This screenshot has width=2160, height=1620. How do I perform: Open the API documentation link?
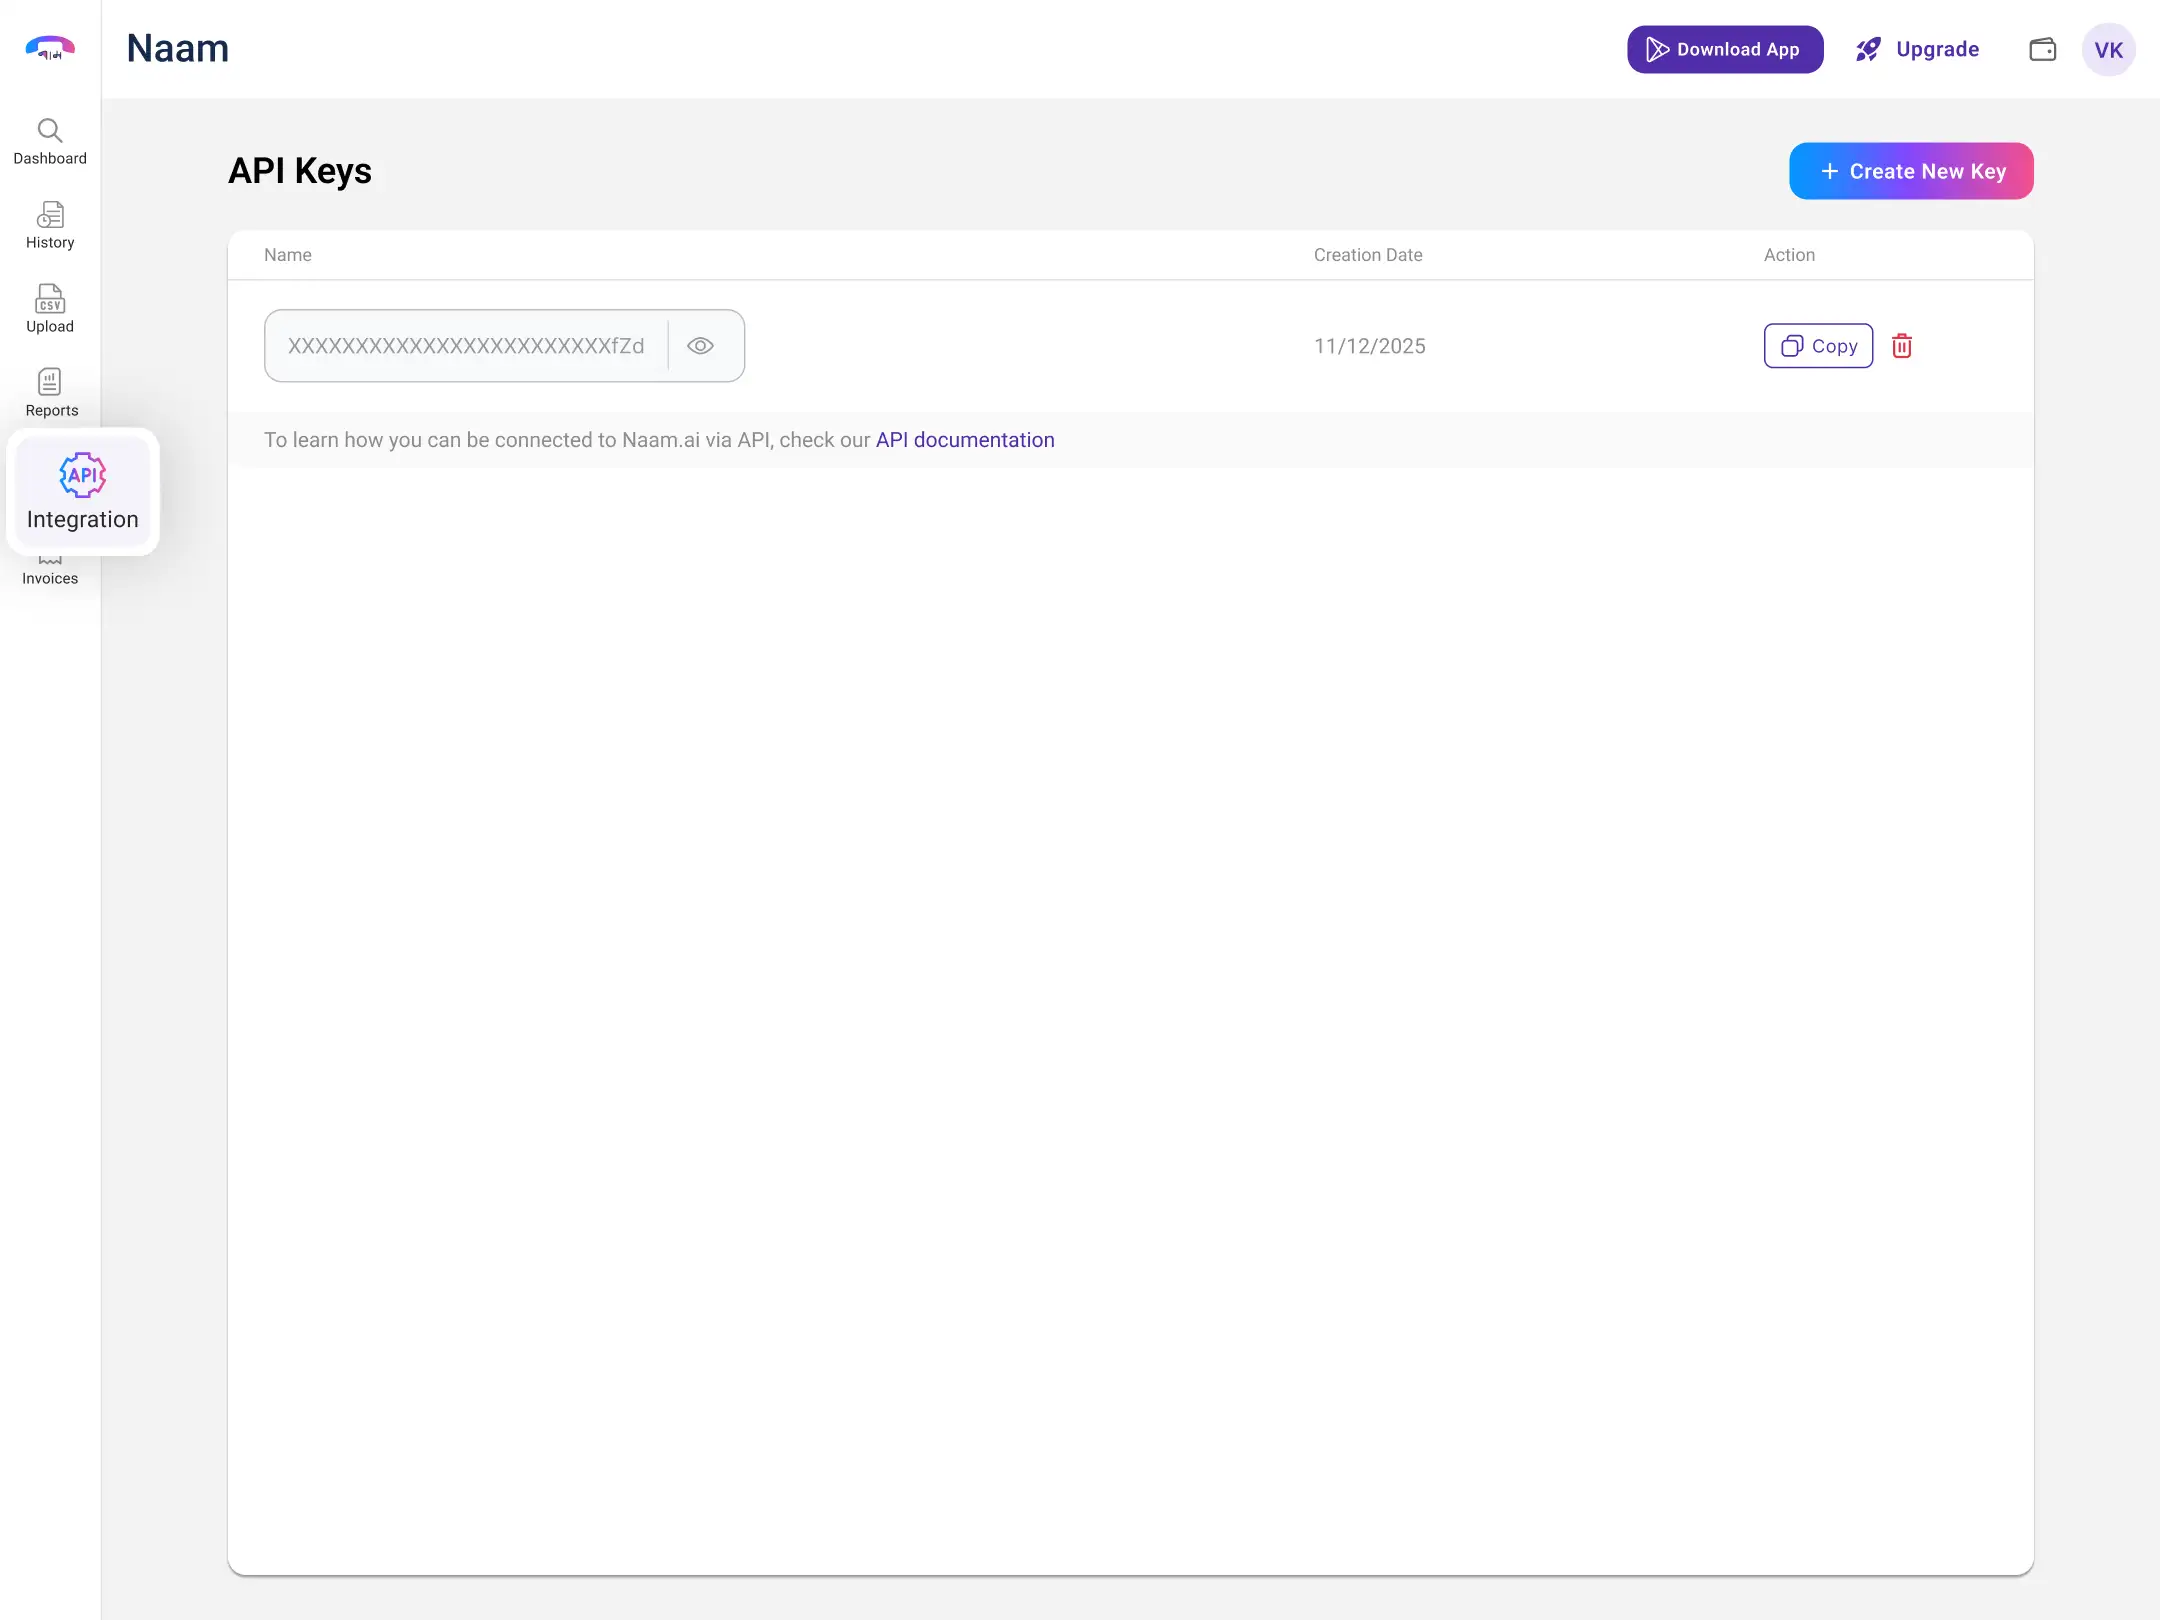[965, 440]
